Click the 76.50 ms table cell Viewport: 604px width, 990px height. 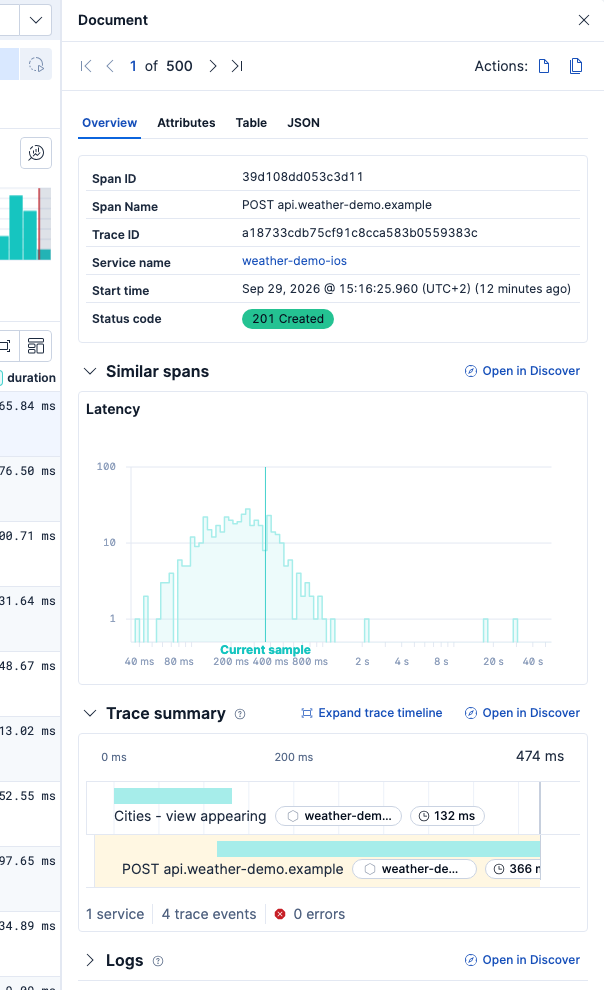(28, 471)
